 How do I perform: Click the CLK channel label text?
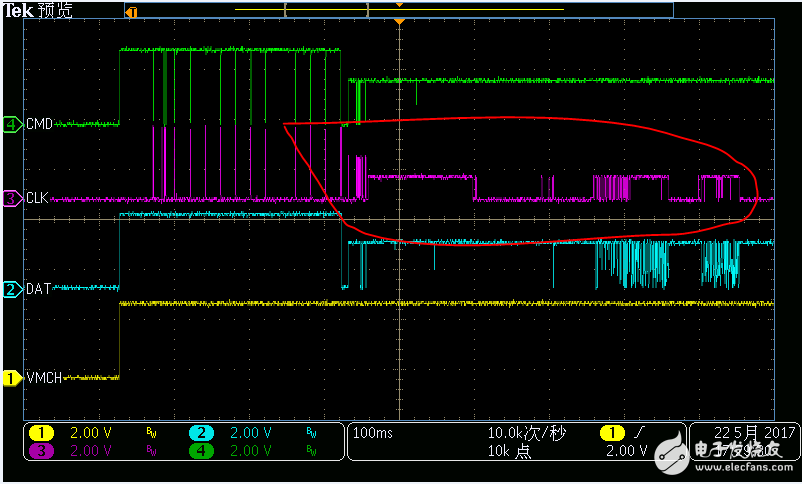(x=37, y=198)
